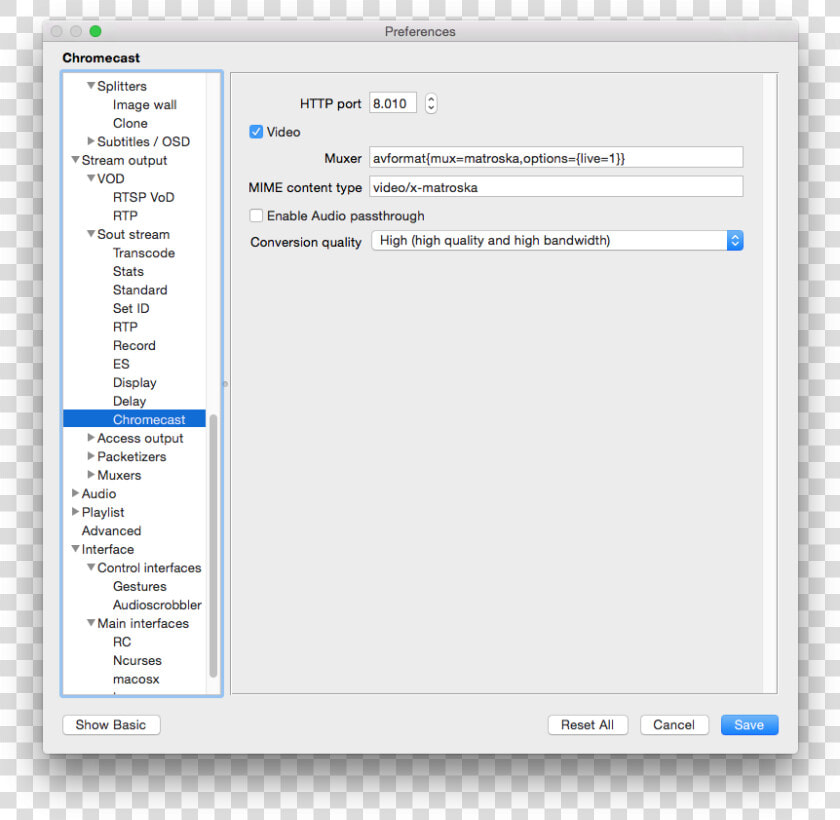Screen dimensions: 840x820
Task: Select Gestures in the tree
Action: [139, 586]
